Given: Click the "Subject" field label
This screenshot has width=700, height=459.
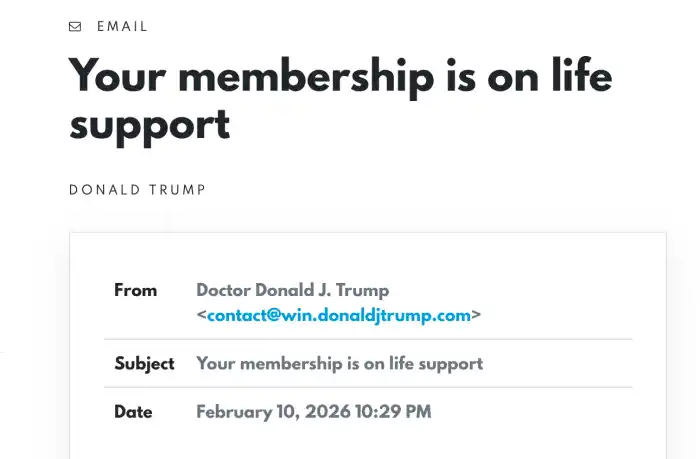Looking at the screenshot, I should (144, 363).
